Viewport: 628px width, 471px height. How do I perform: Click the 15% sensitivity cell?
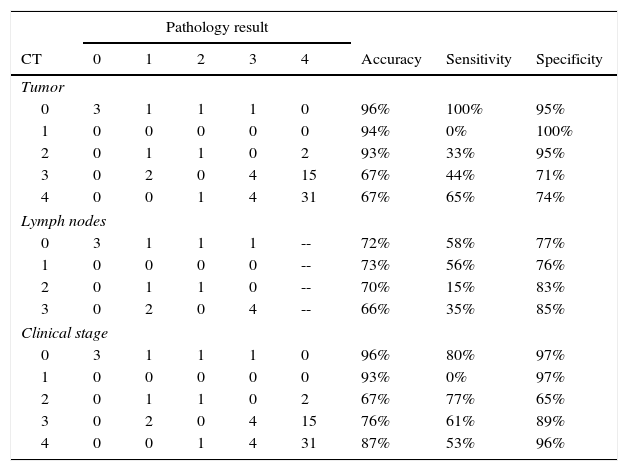[460, 288]
